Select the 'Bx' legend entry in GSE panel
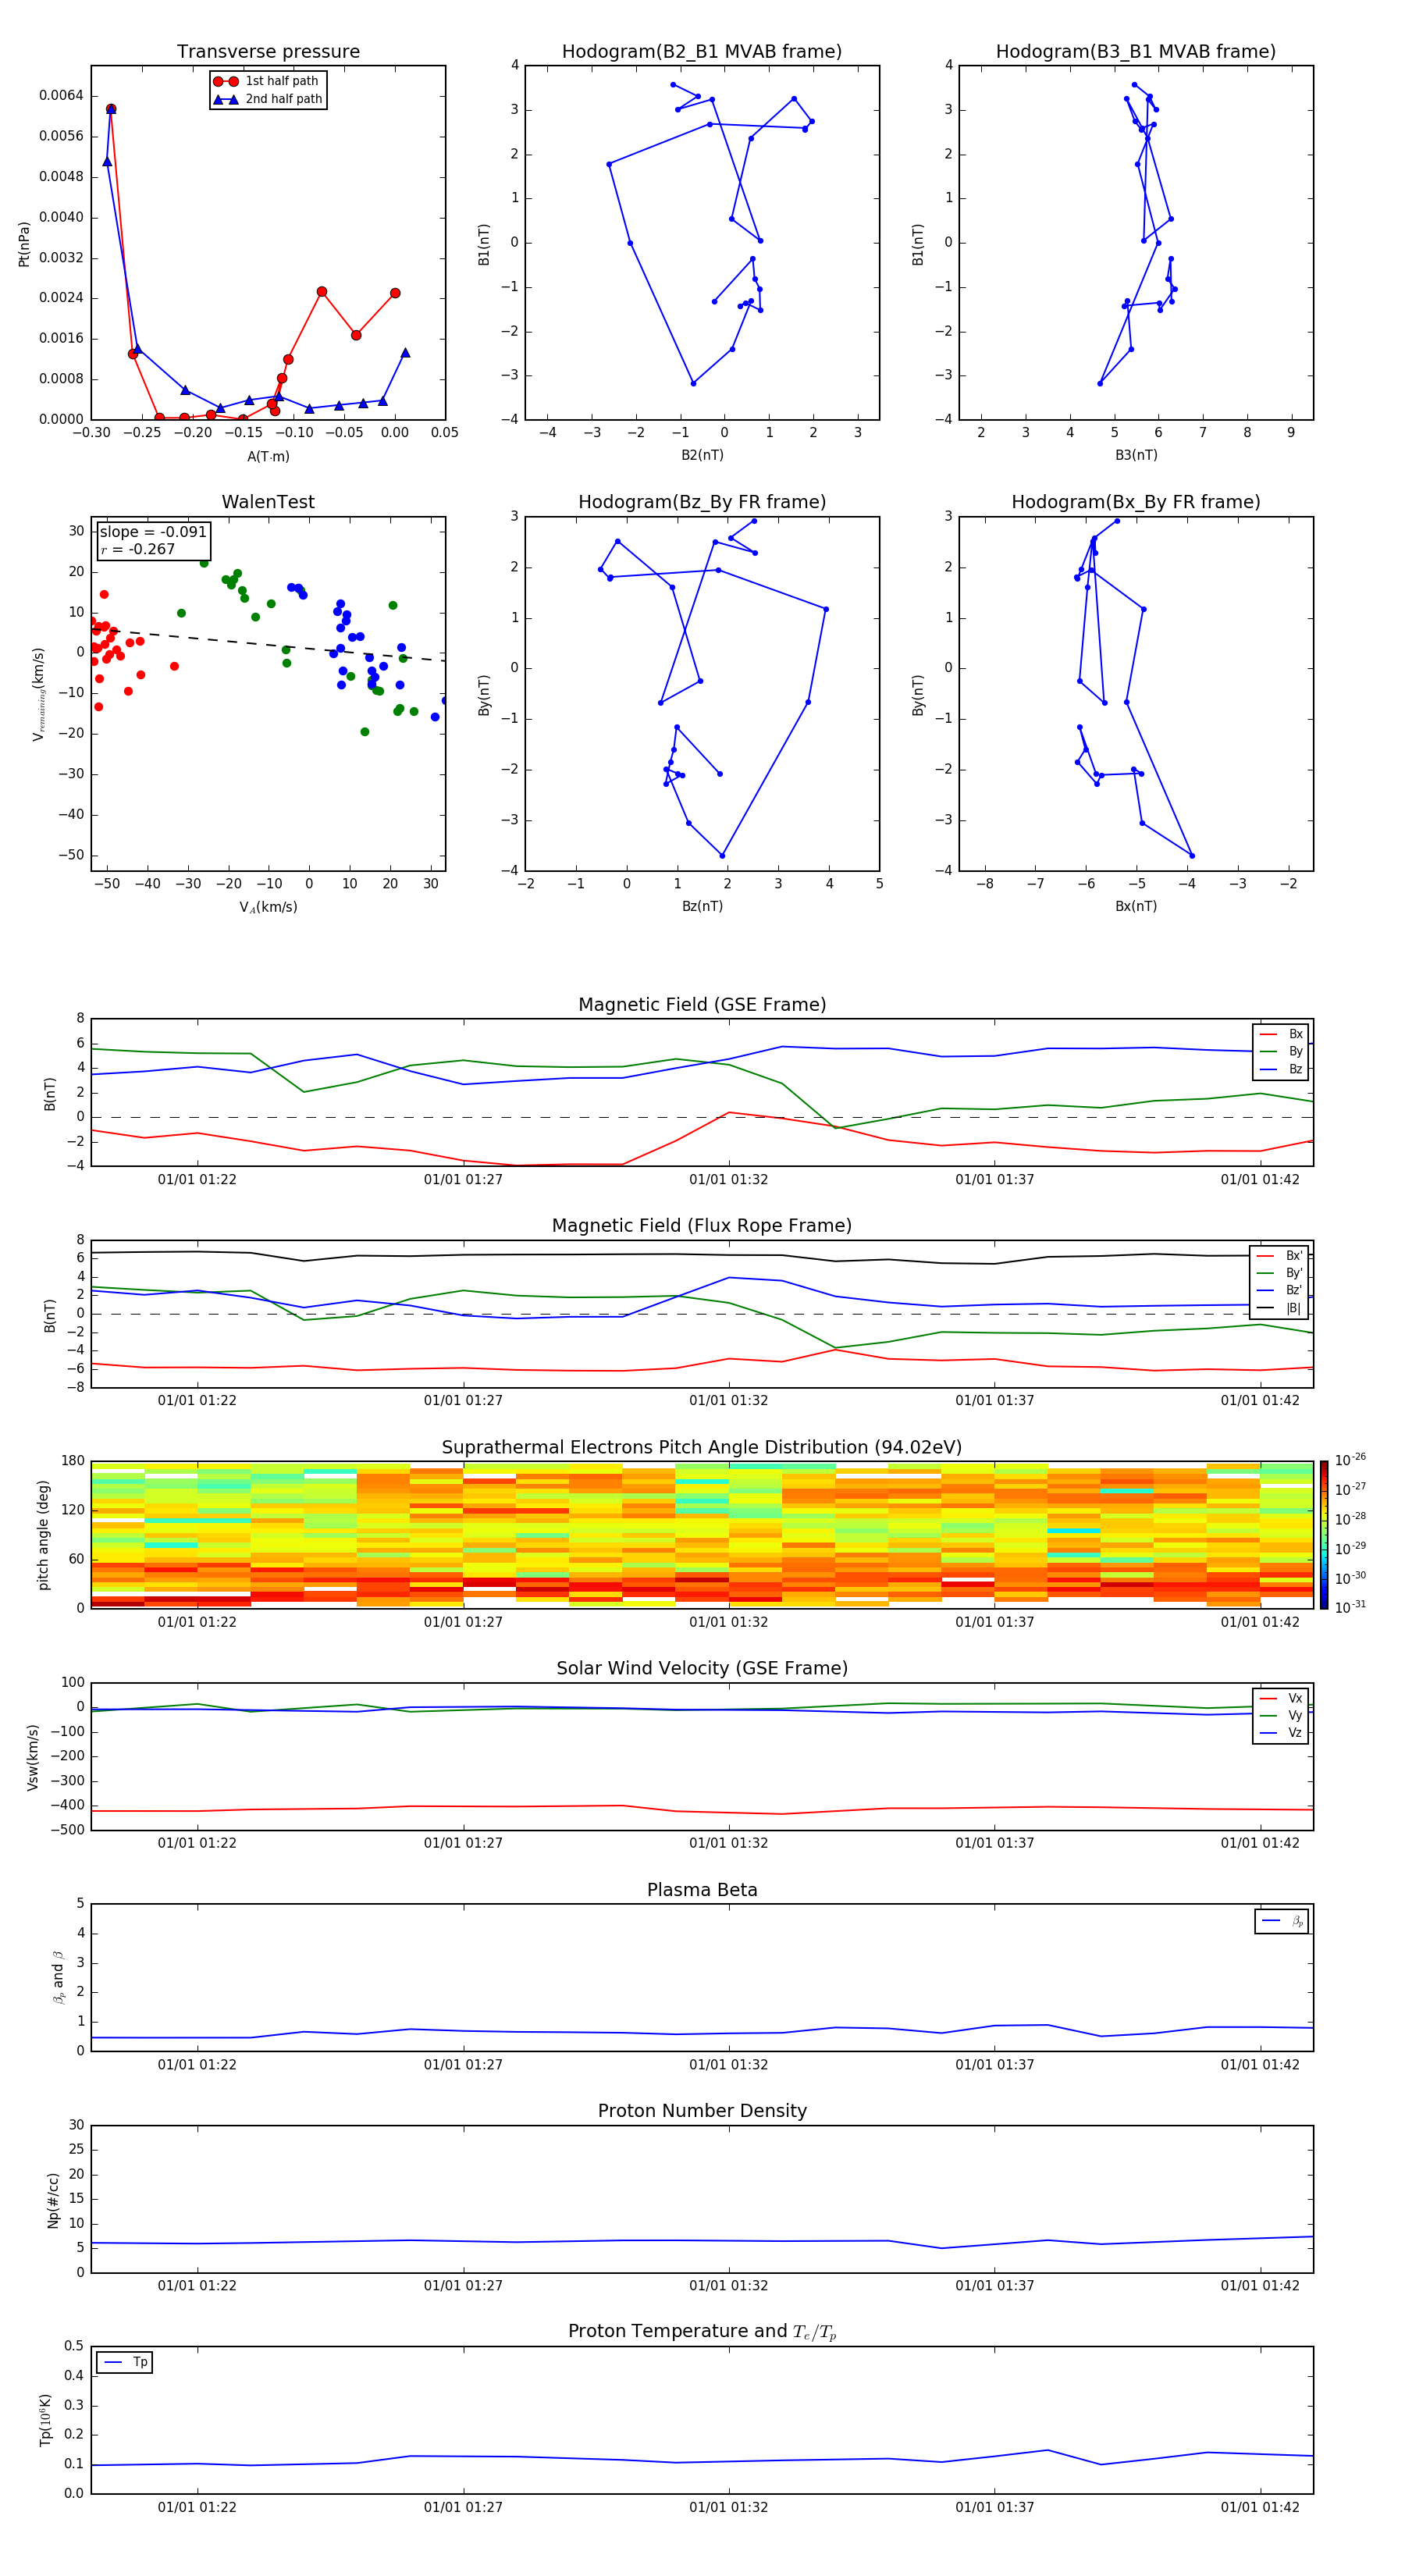1405x2576 pixels. coord(1281,1034)
